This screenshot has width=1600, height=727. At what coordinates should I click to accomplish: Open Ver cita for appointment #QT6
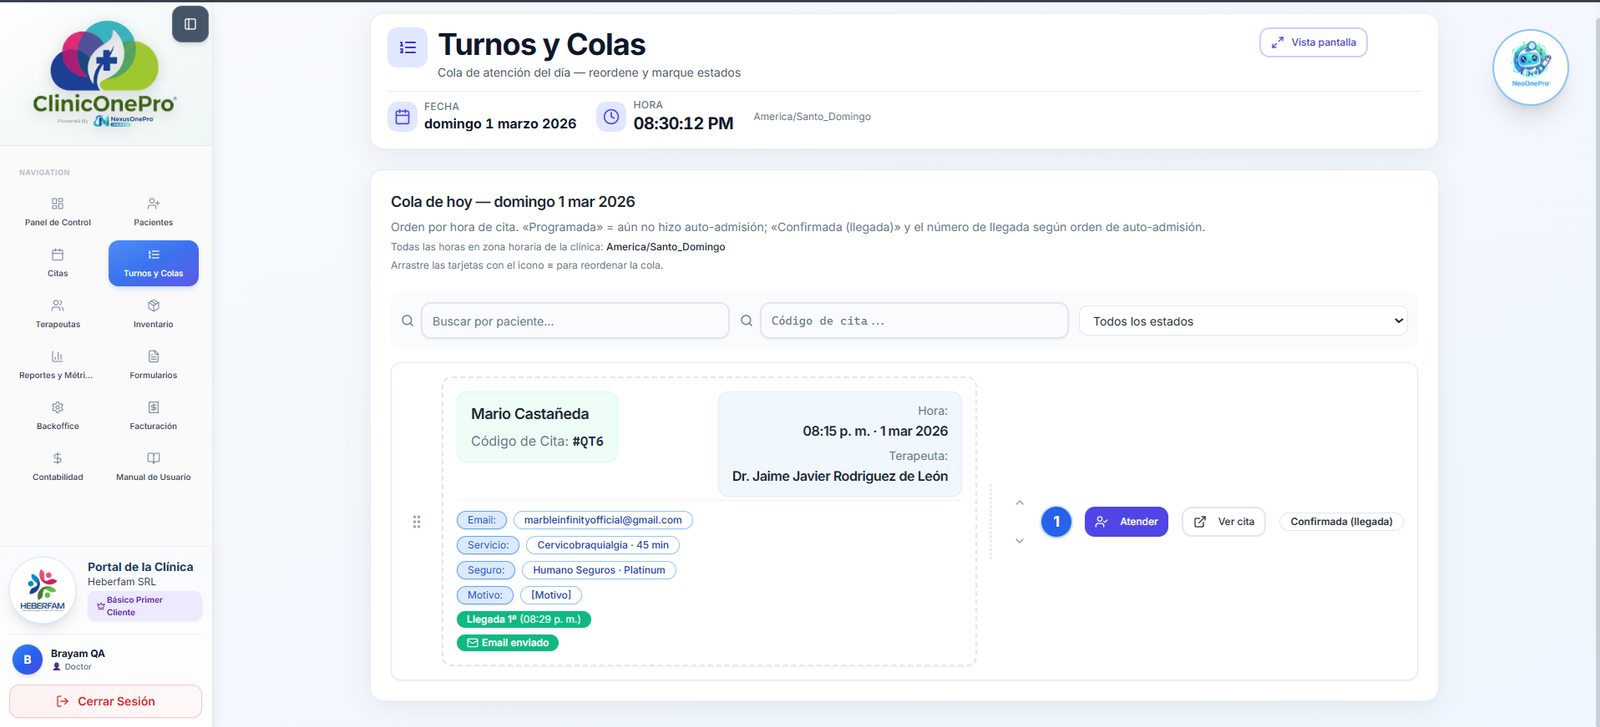pyautogui.click(x=1224, y=522)
